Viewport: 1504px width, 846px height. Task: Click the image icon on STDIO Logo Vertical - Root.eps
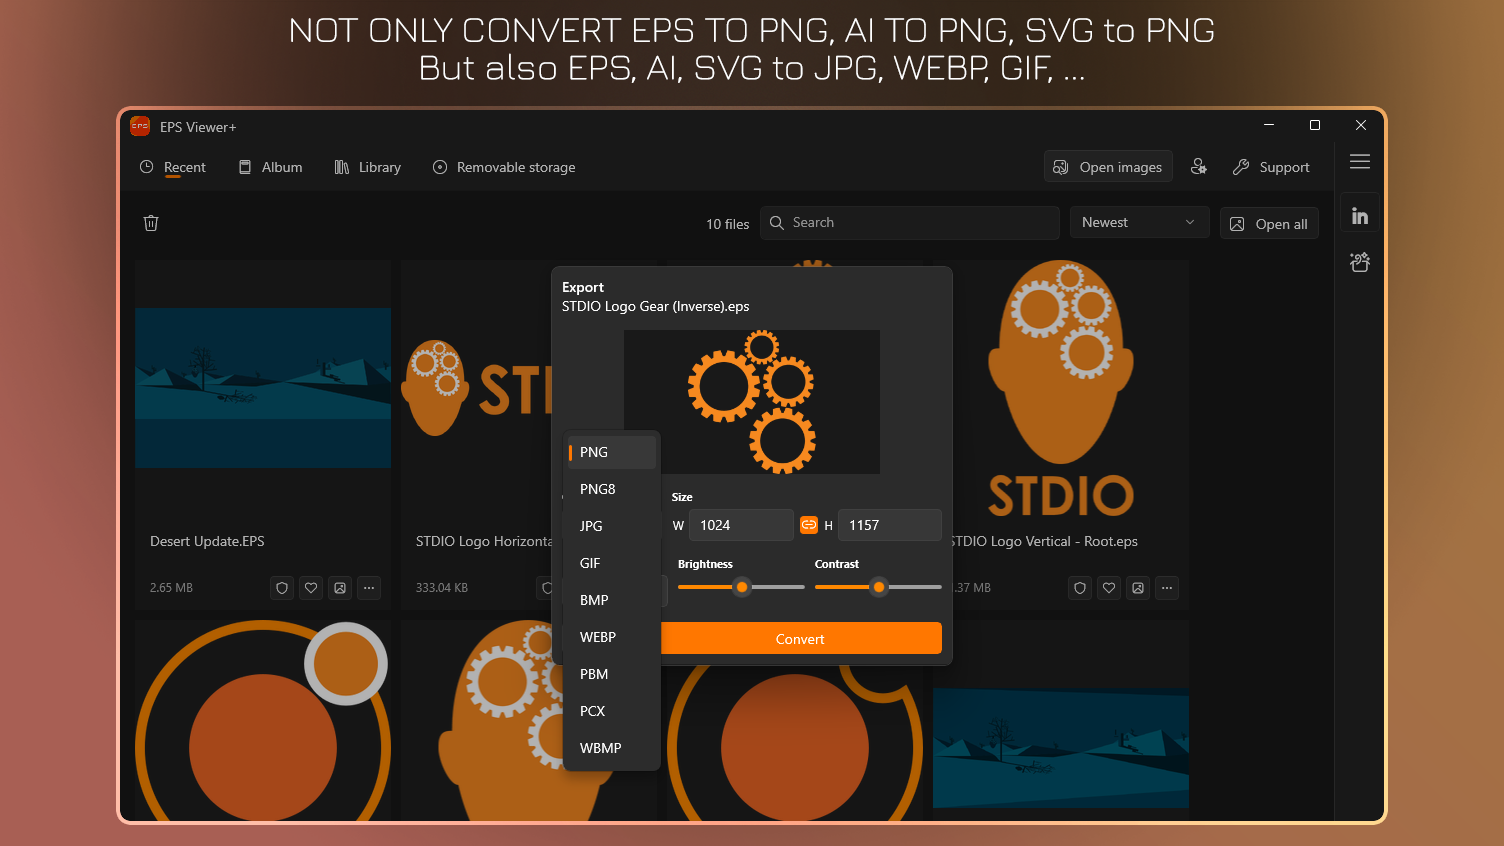pos(1138,588)
